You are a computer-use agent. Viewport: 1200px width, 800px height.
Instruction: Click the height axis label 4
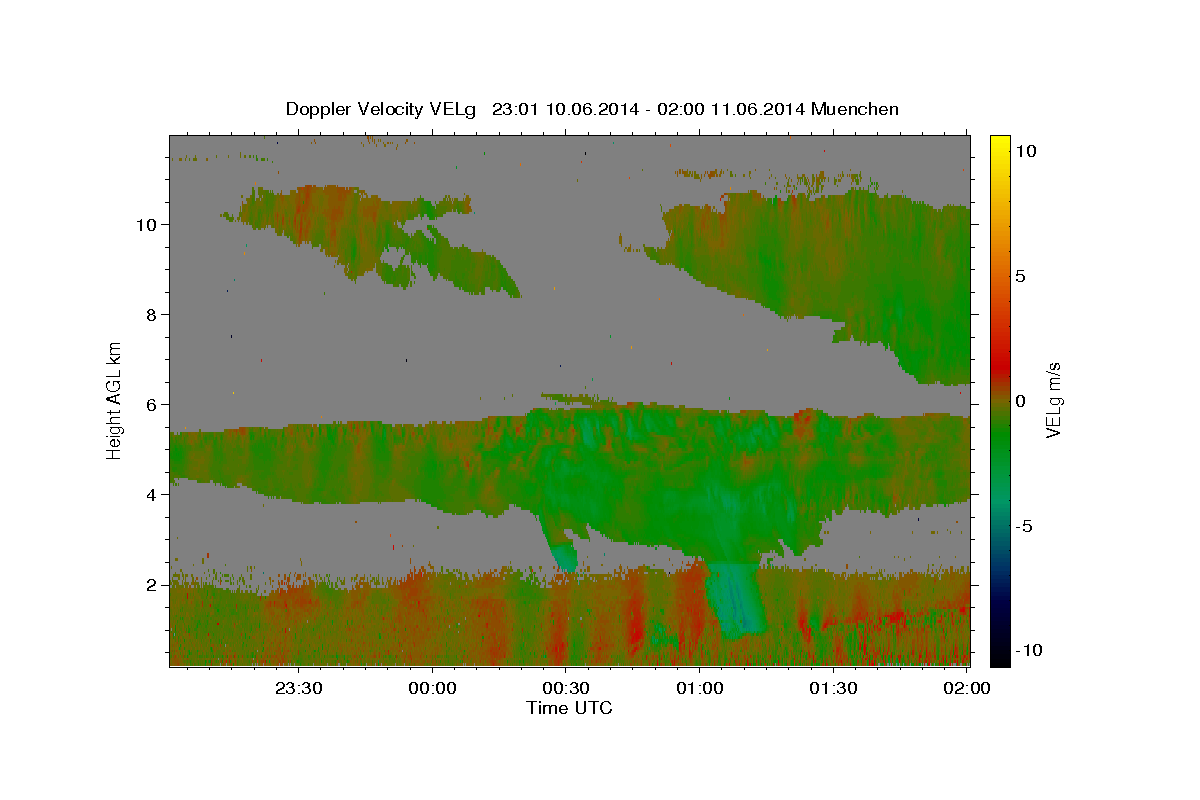[x=151, y=494]
